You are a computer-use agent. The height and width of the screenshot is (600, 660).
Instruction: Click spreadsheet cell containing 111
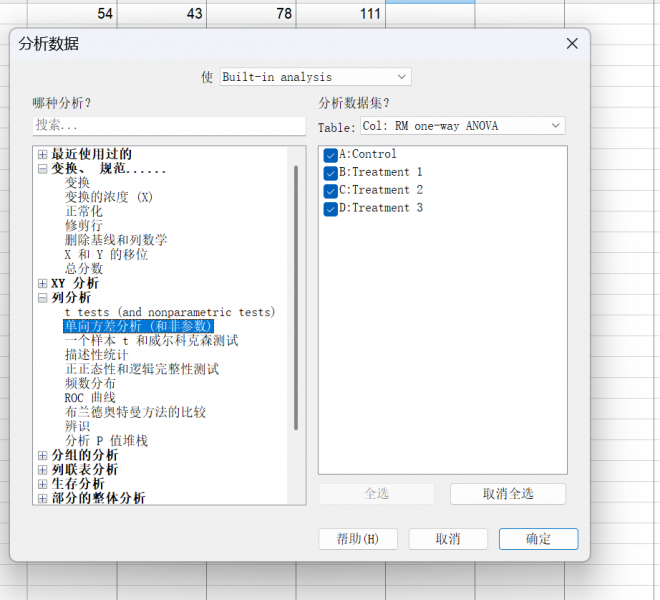point(341,14)
